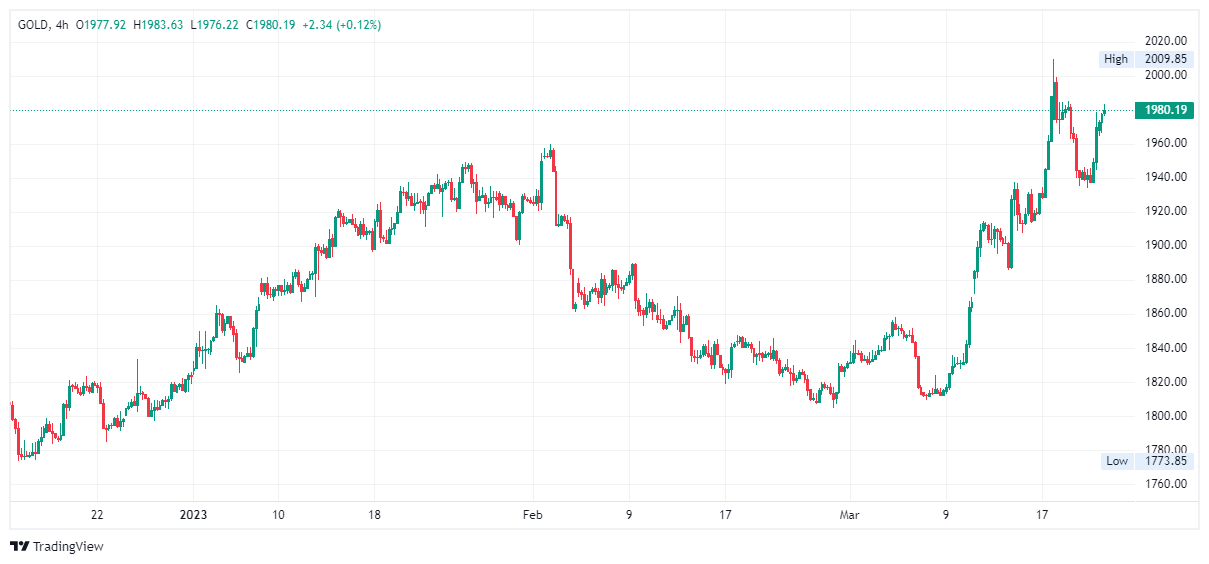Click the Feb date axis label

point(532,515)
